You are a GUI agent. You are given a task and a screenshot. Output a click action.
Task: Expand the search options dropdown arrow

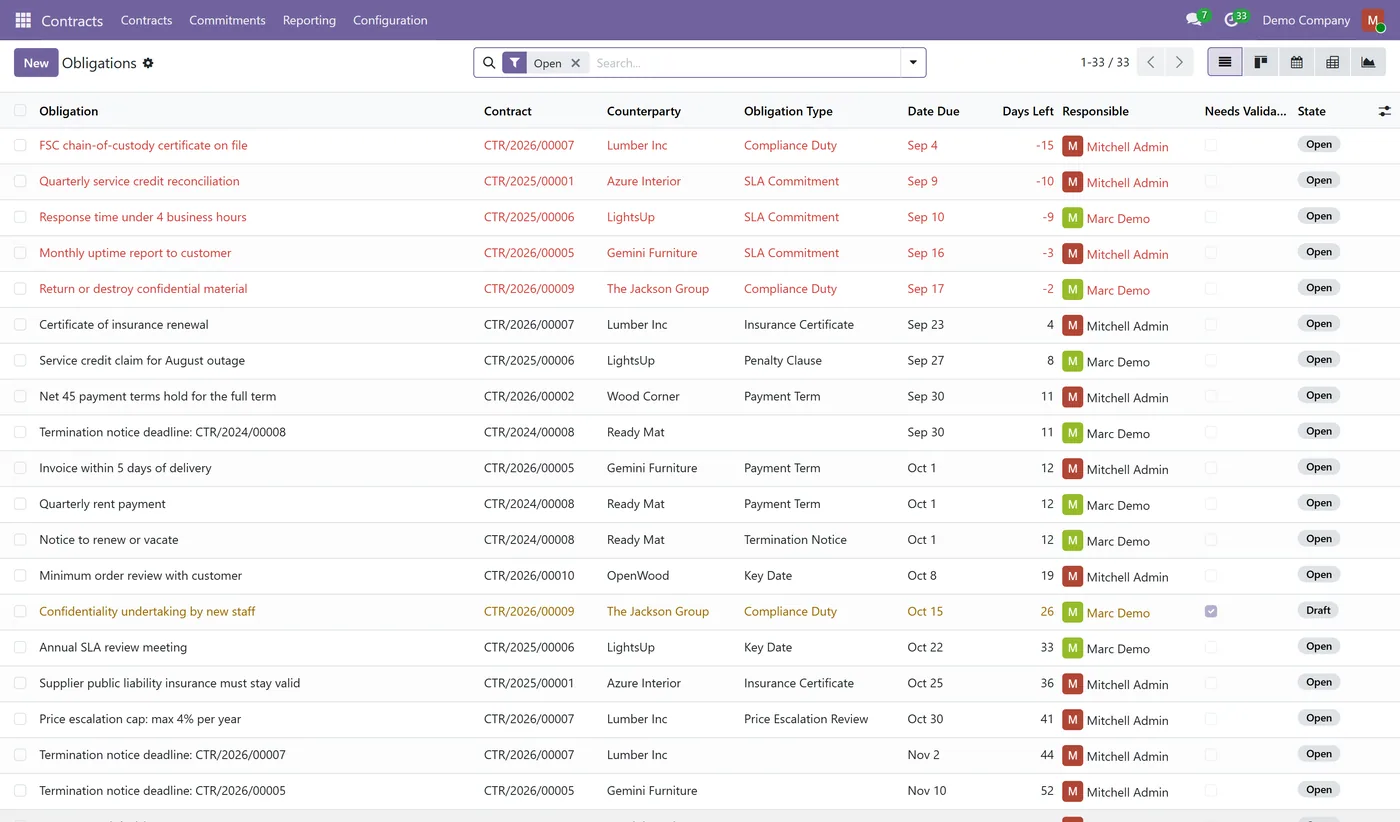pos(913,63)
